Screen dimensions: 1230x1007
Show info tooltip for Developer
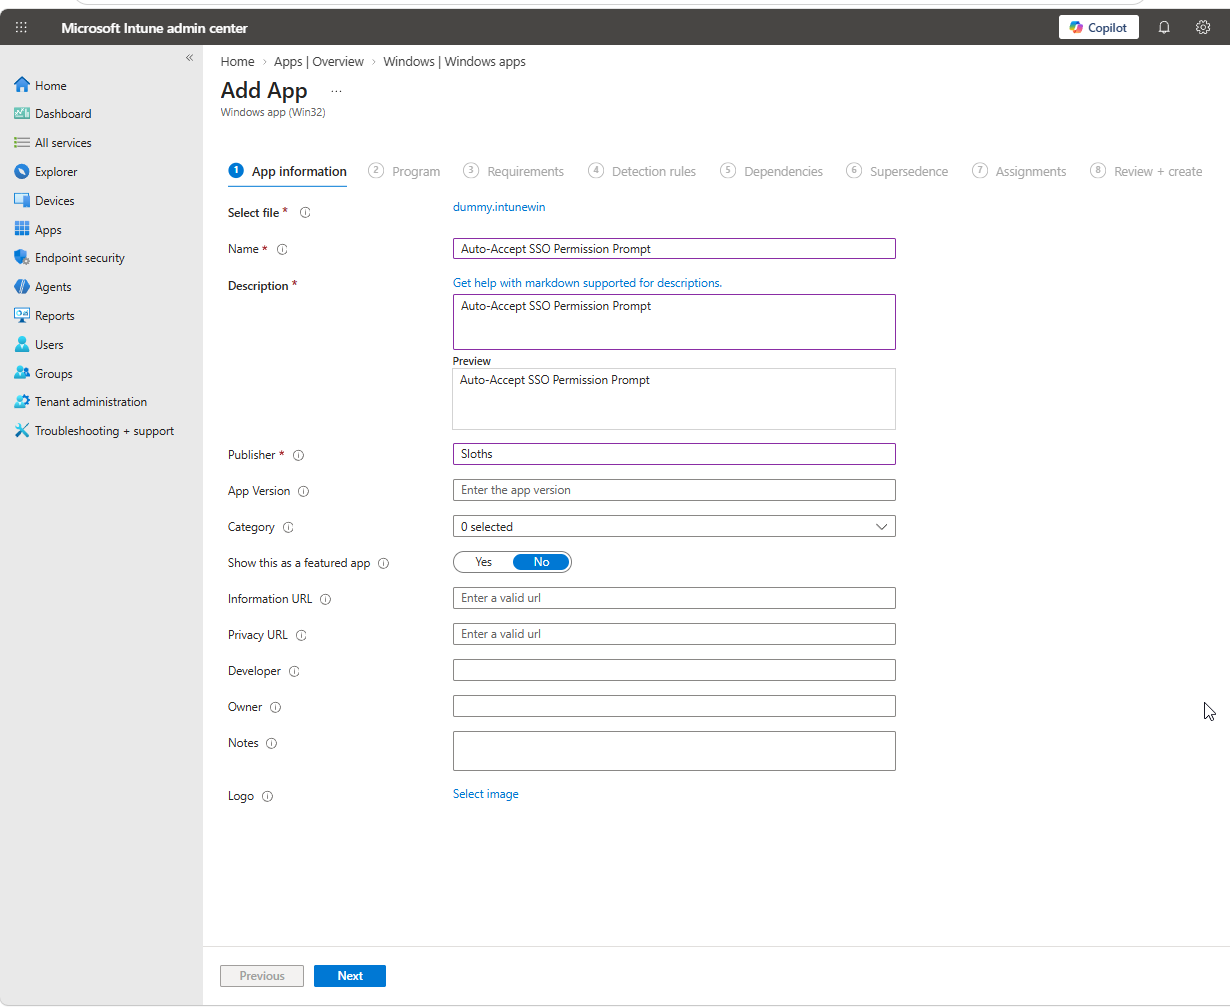[x=294, y=672]
